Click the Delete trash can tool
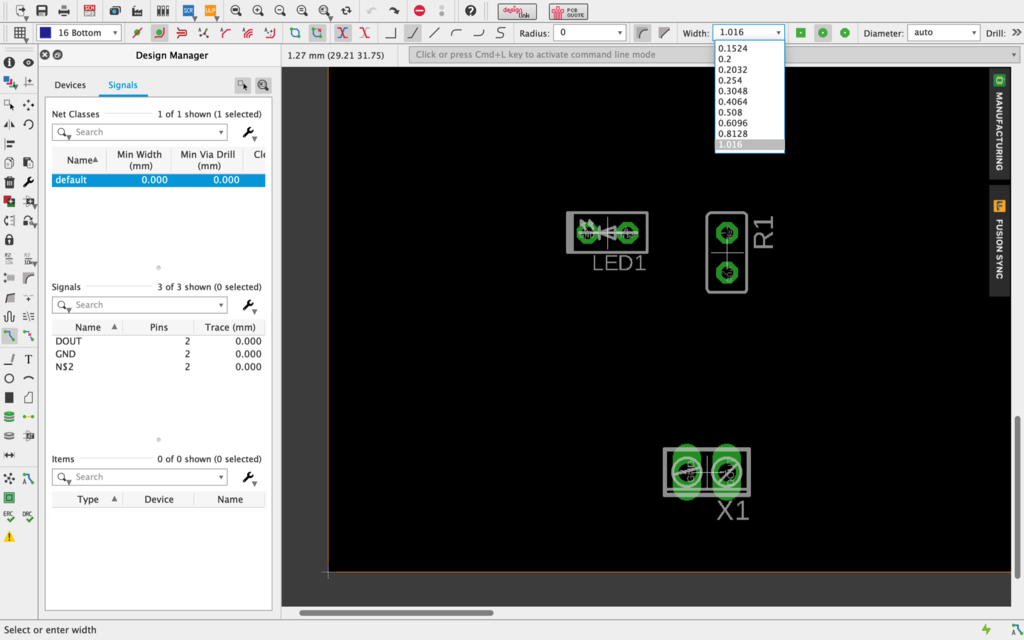The image size is (1024, 640). [x=9, y=182]
